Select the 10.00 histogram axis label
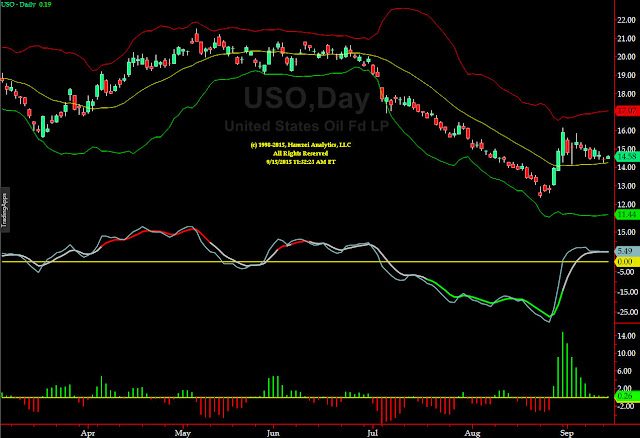This screenshot has height=438, width=640. coord(627,354)
